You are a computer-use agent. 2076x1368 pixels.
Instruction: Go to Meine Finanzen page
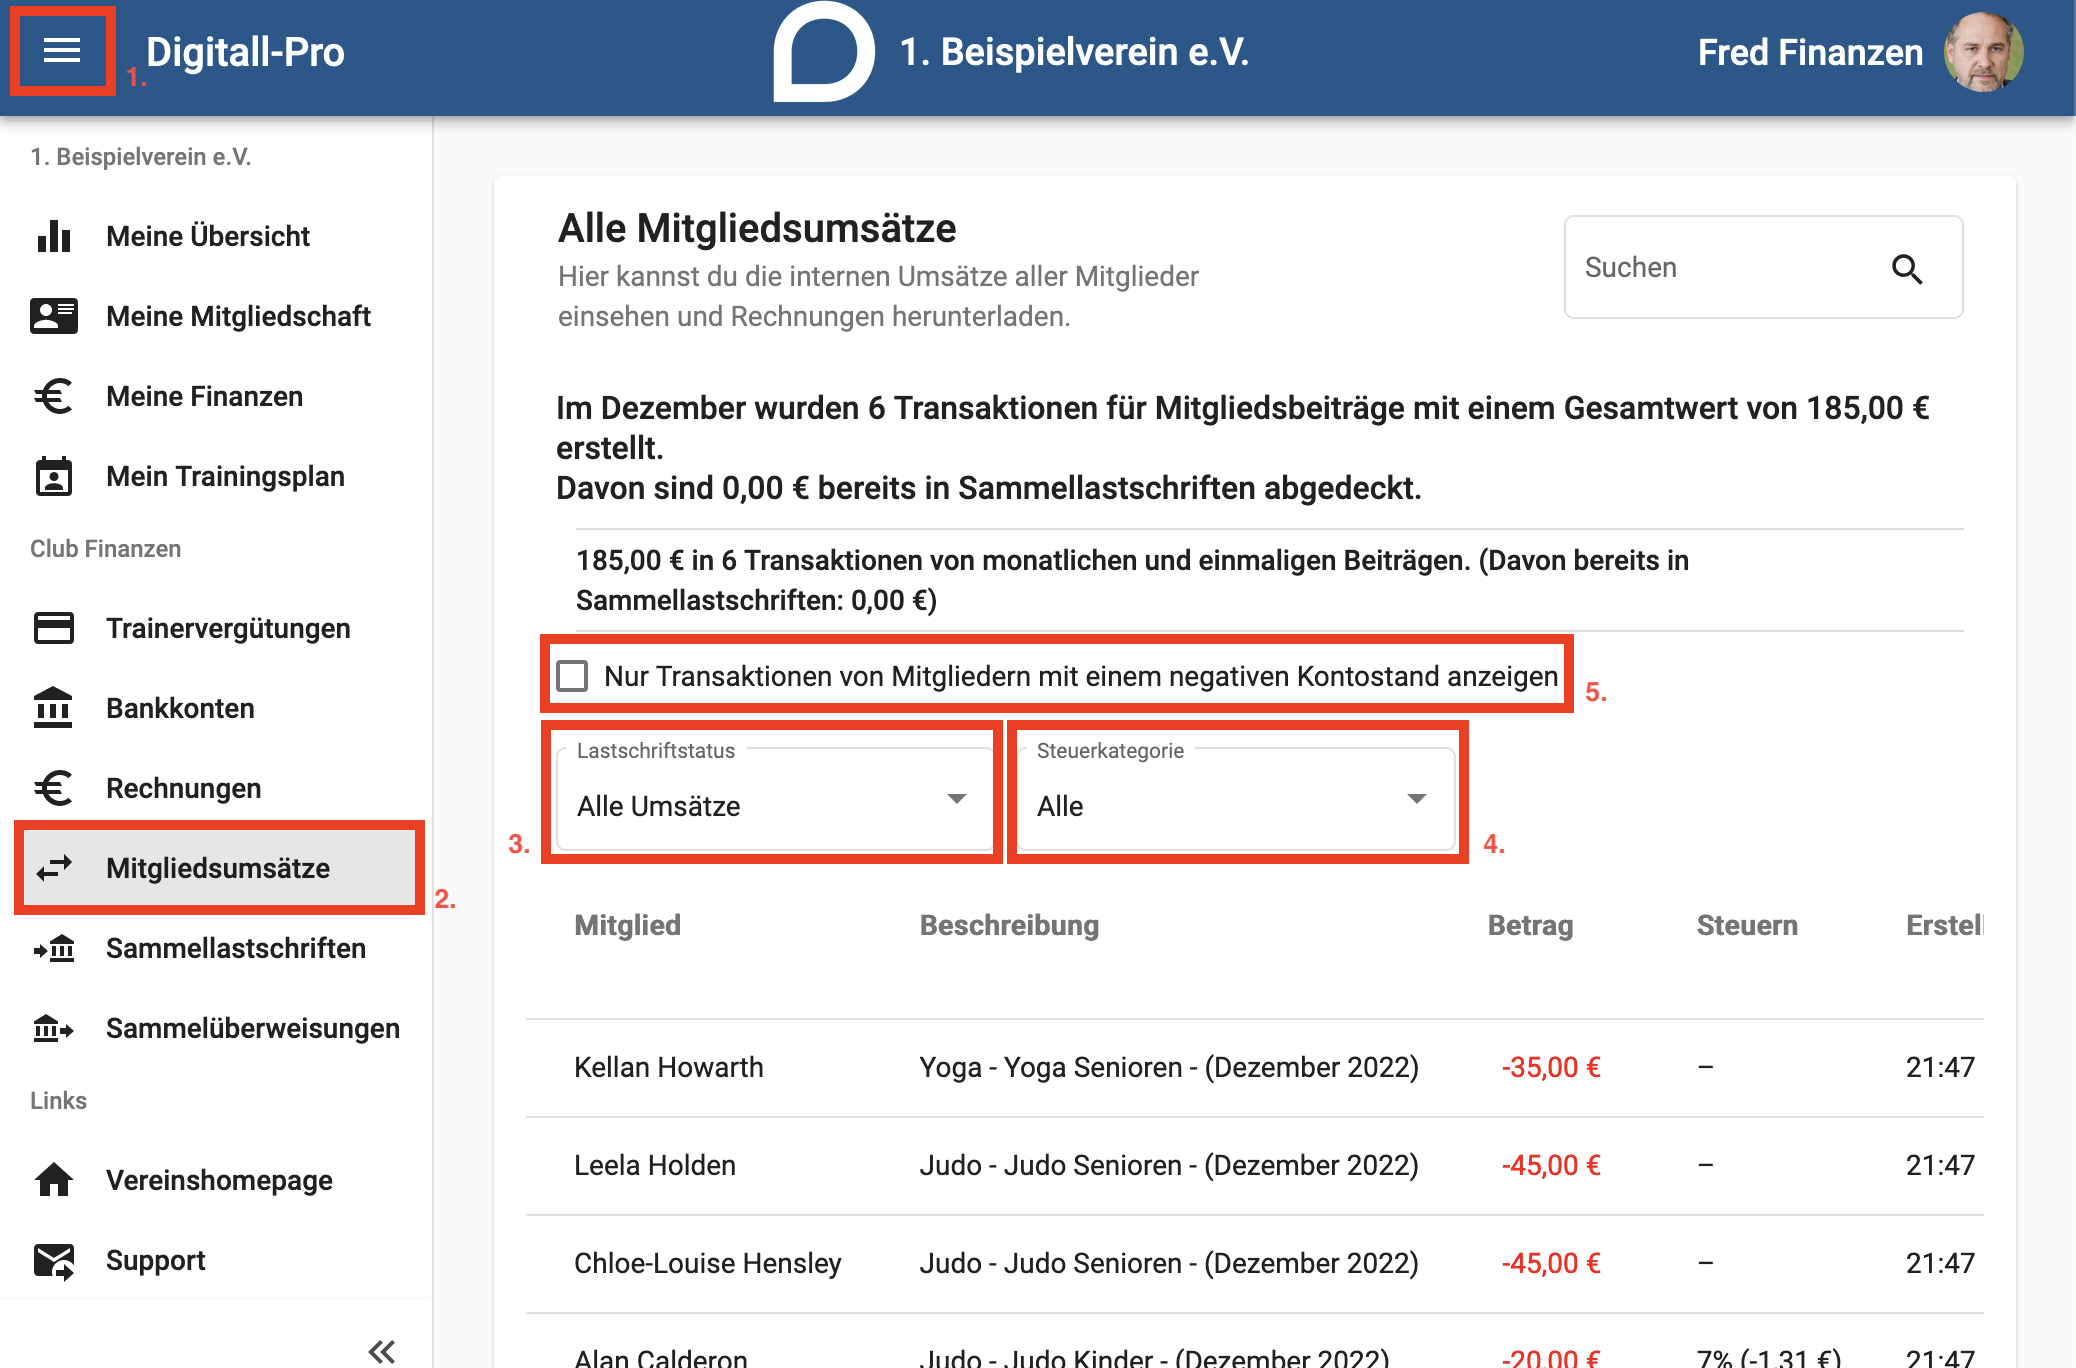point(216,396)
